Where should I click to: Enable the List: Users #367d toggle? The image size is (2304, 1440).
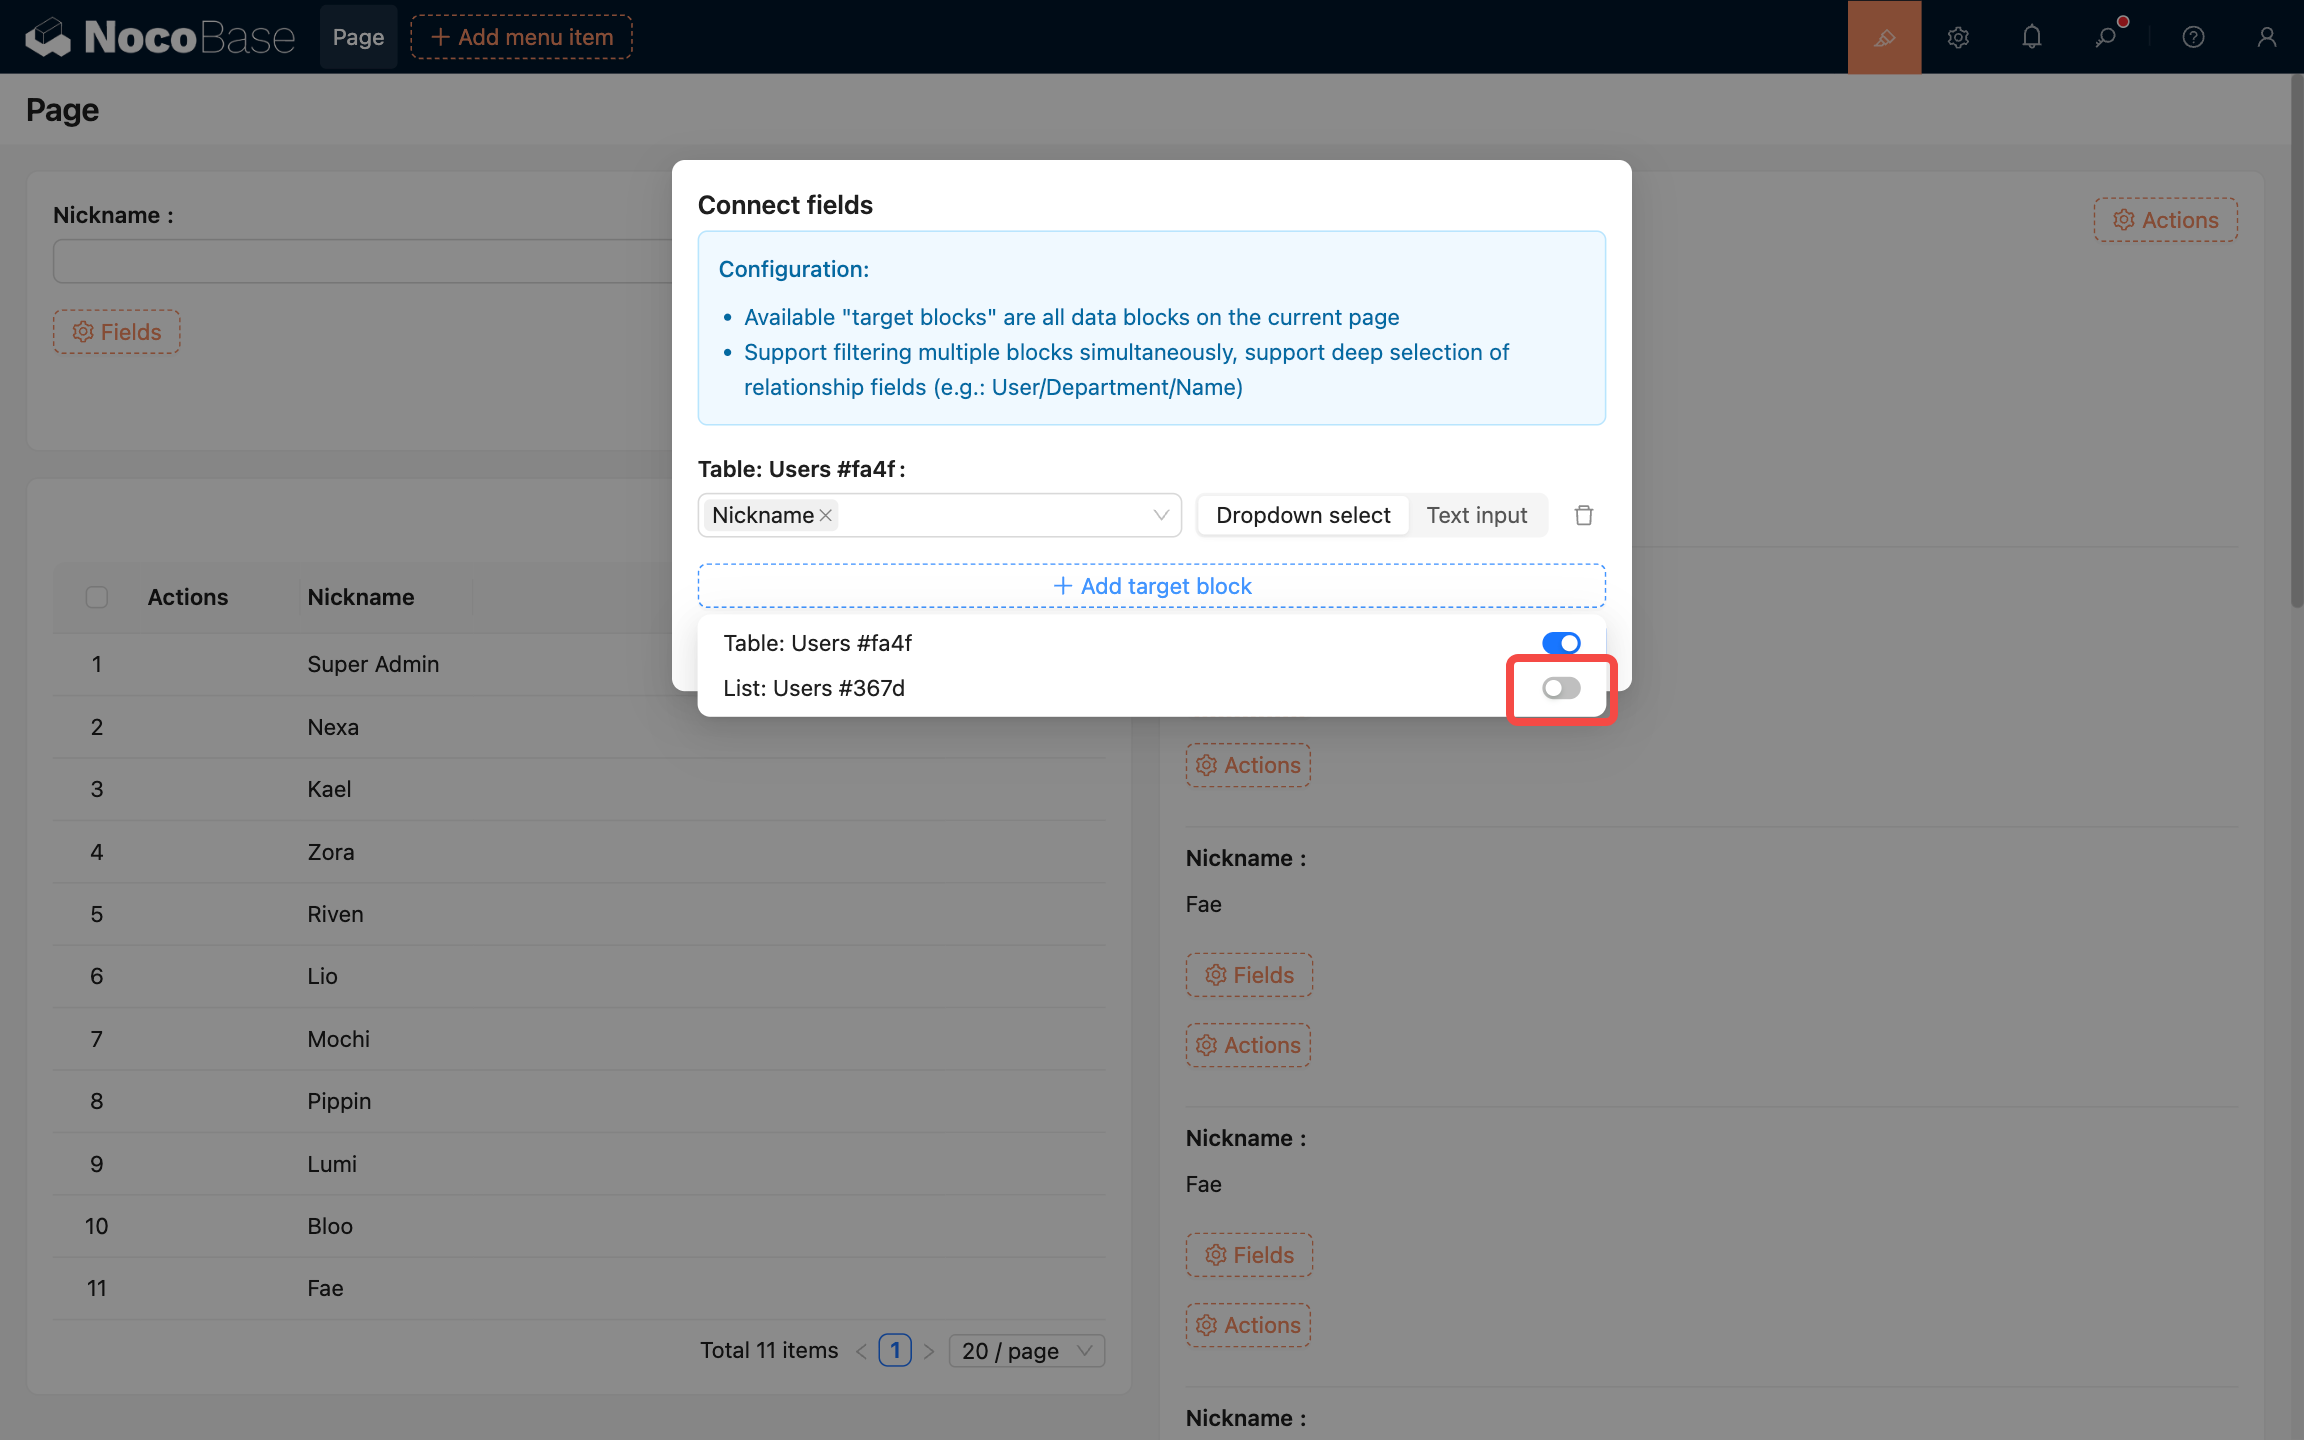[1560, 688]
